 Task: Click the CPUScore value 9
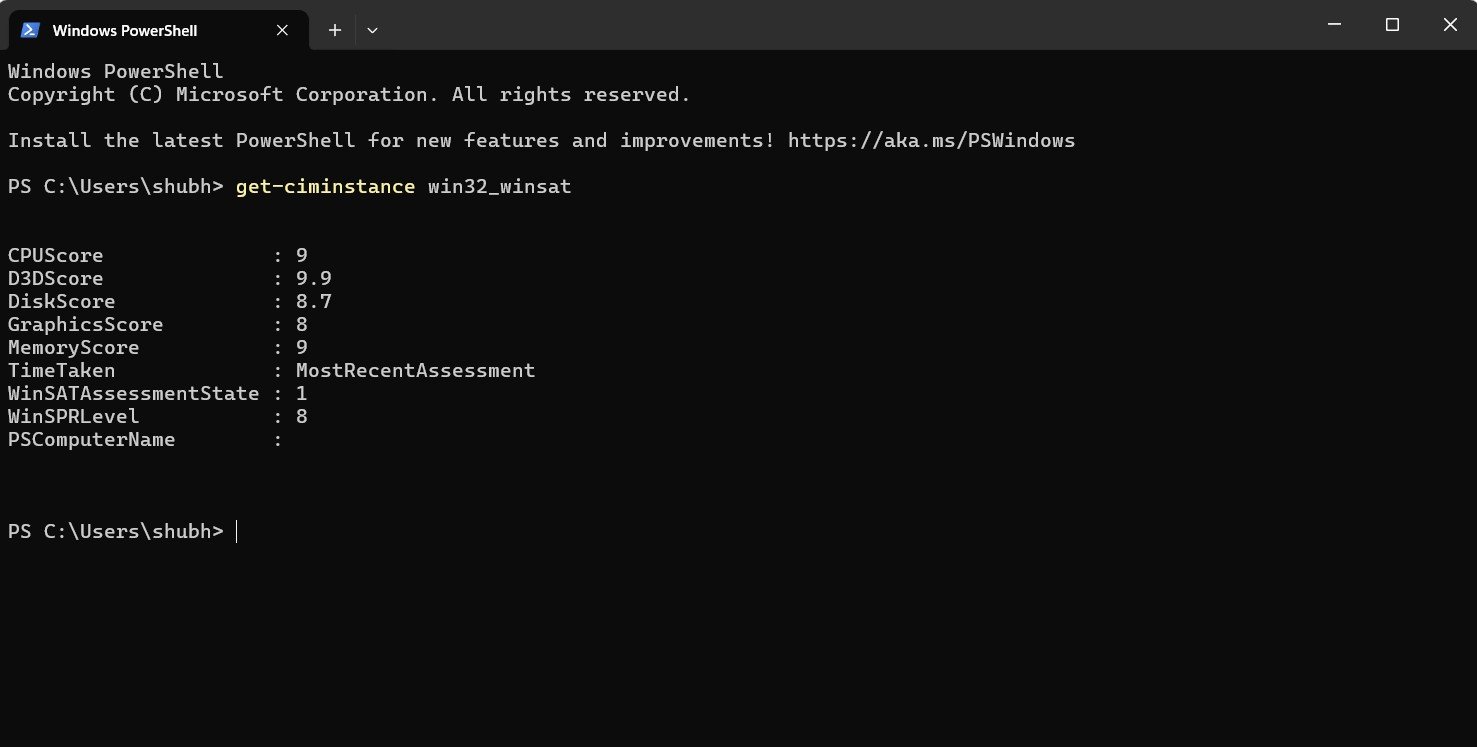[x=302, y=256]
